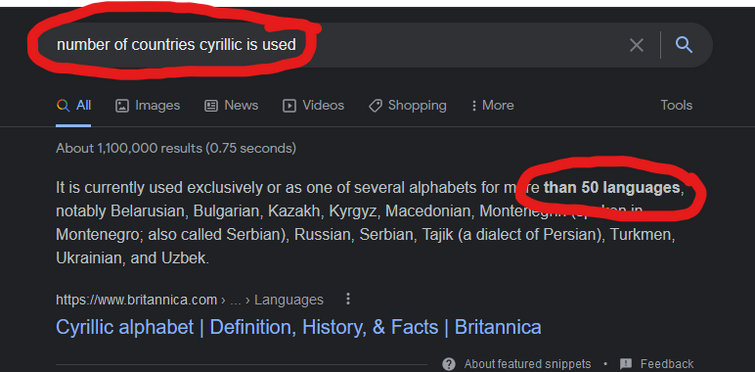
Task: Switch to the News results tab
Action: [x=231, y=105]
